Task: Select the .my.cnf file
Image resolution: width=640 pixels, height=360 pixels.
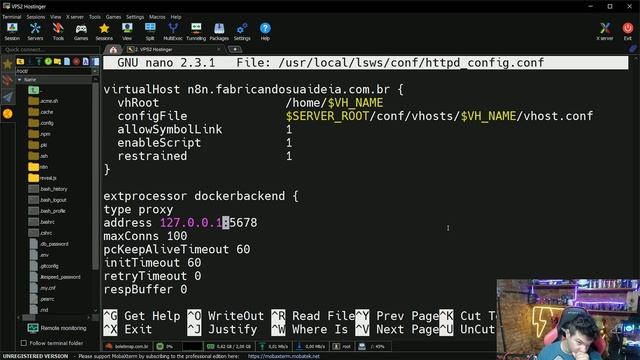Action: point(43,288)
